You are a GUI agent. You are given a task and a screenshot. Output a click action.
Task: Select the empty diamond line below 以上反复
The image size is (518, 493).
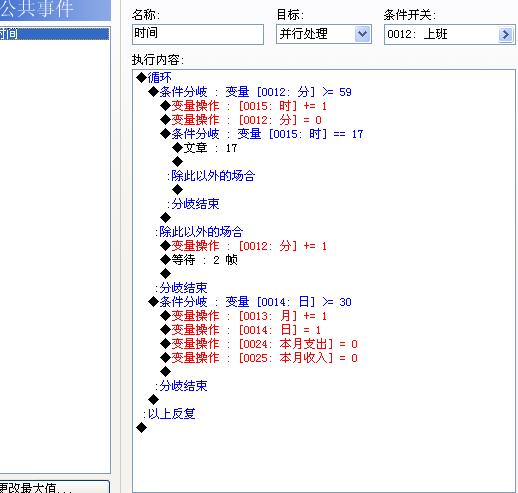tap(142, 428)
